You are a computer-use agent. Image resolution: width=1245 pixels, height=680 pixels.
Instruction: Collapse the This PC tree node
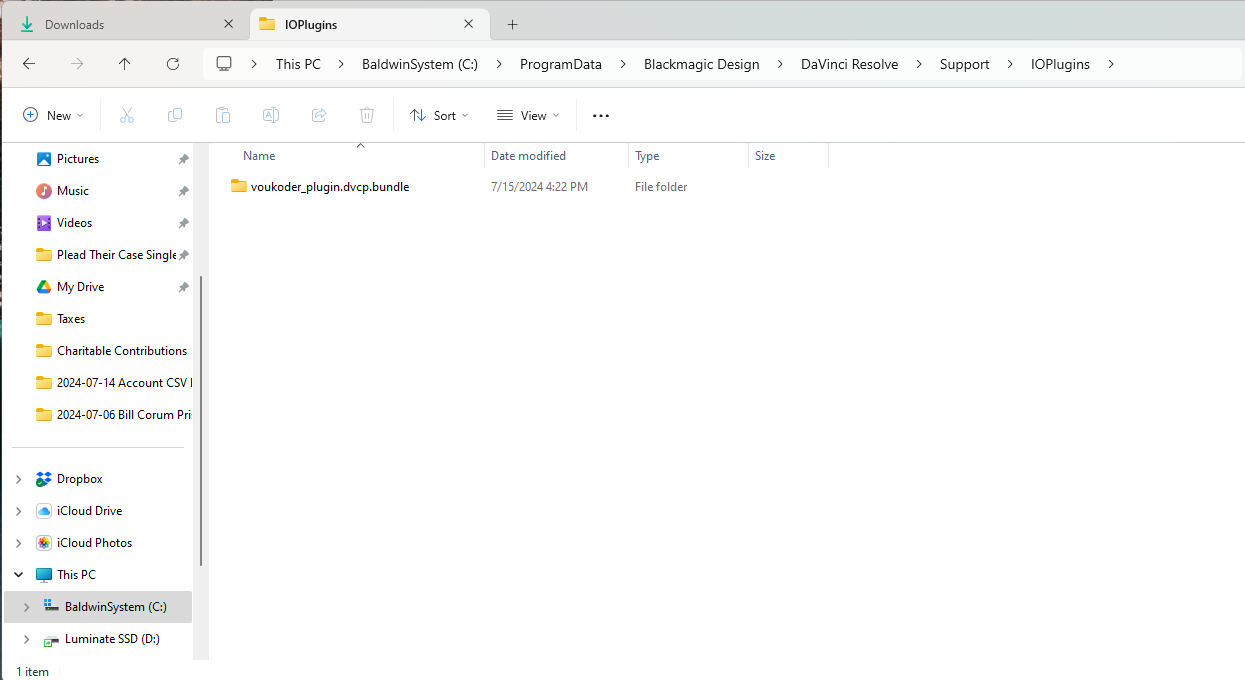pyautogui.click(x=18, y=575)
